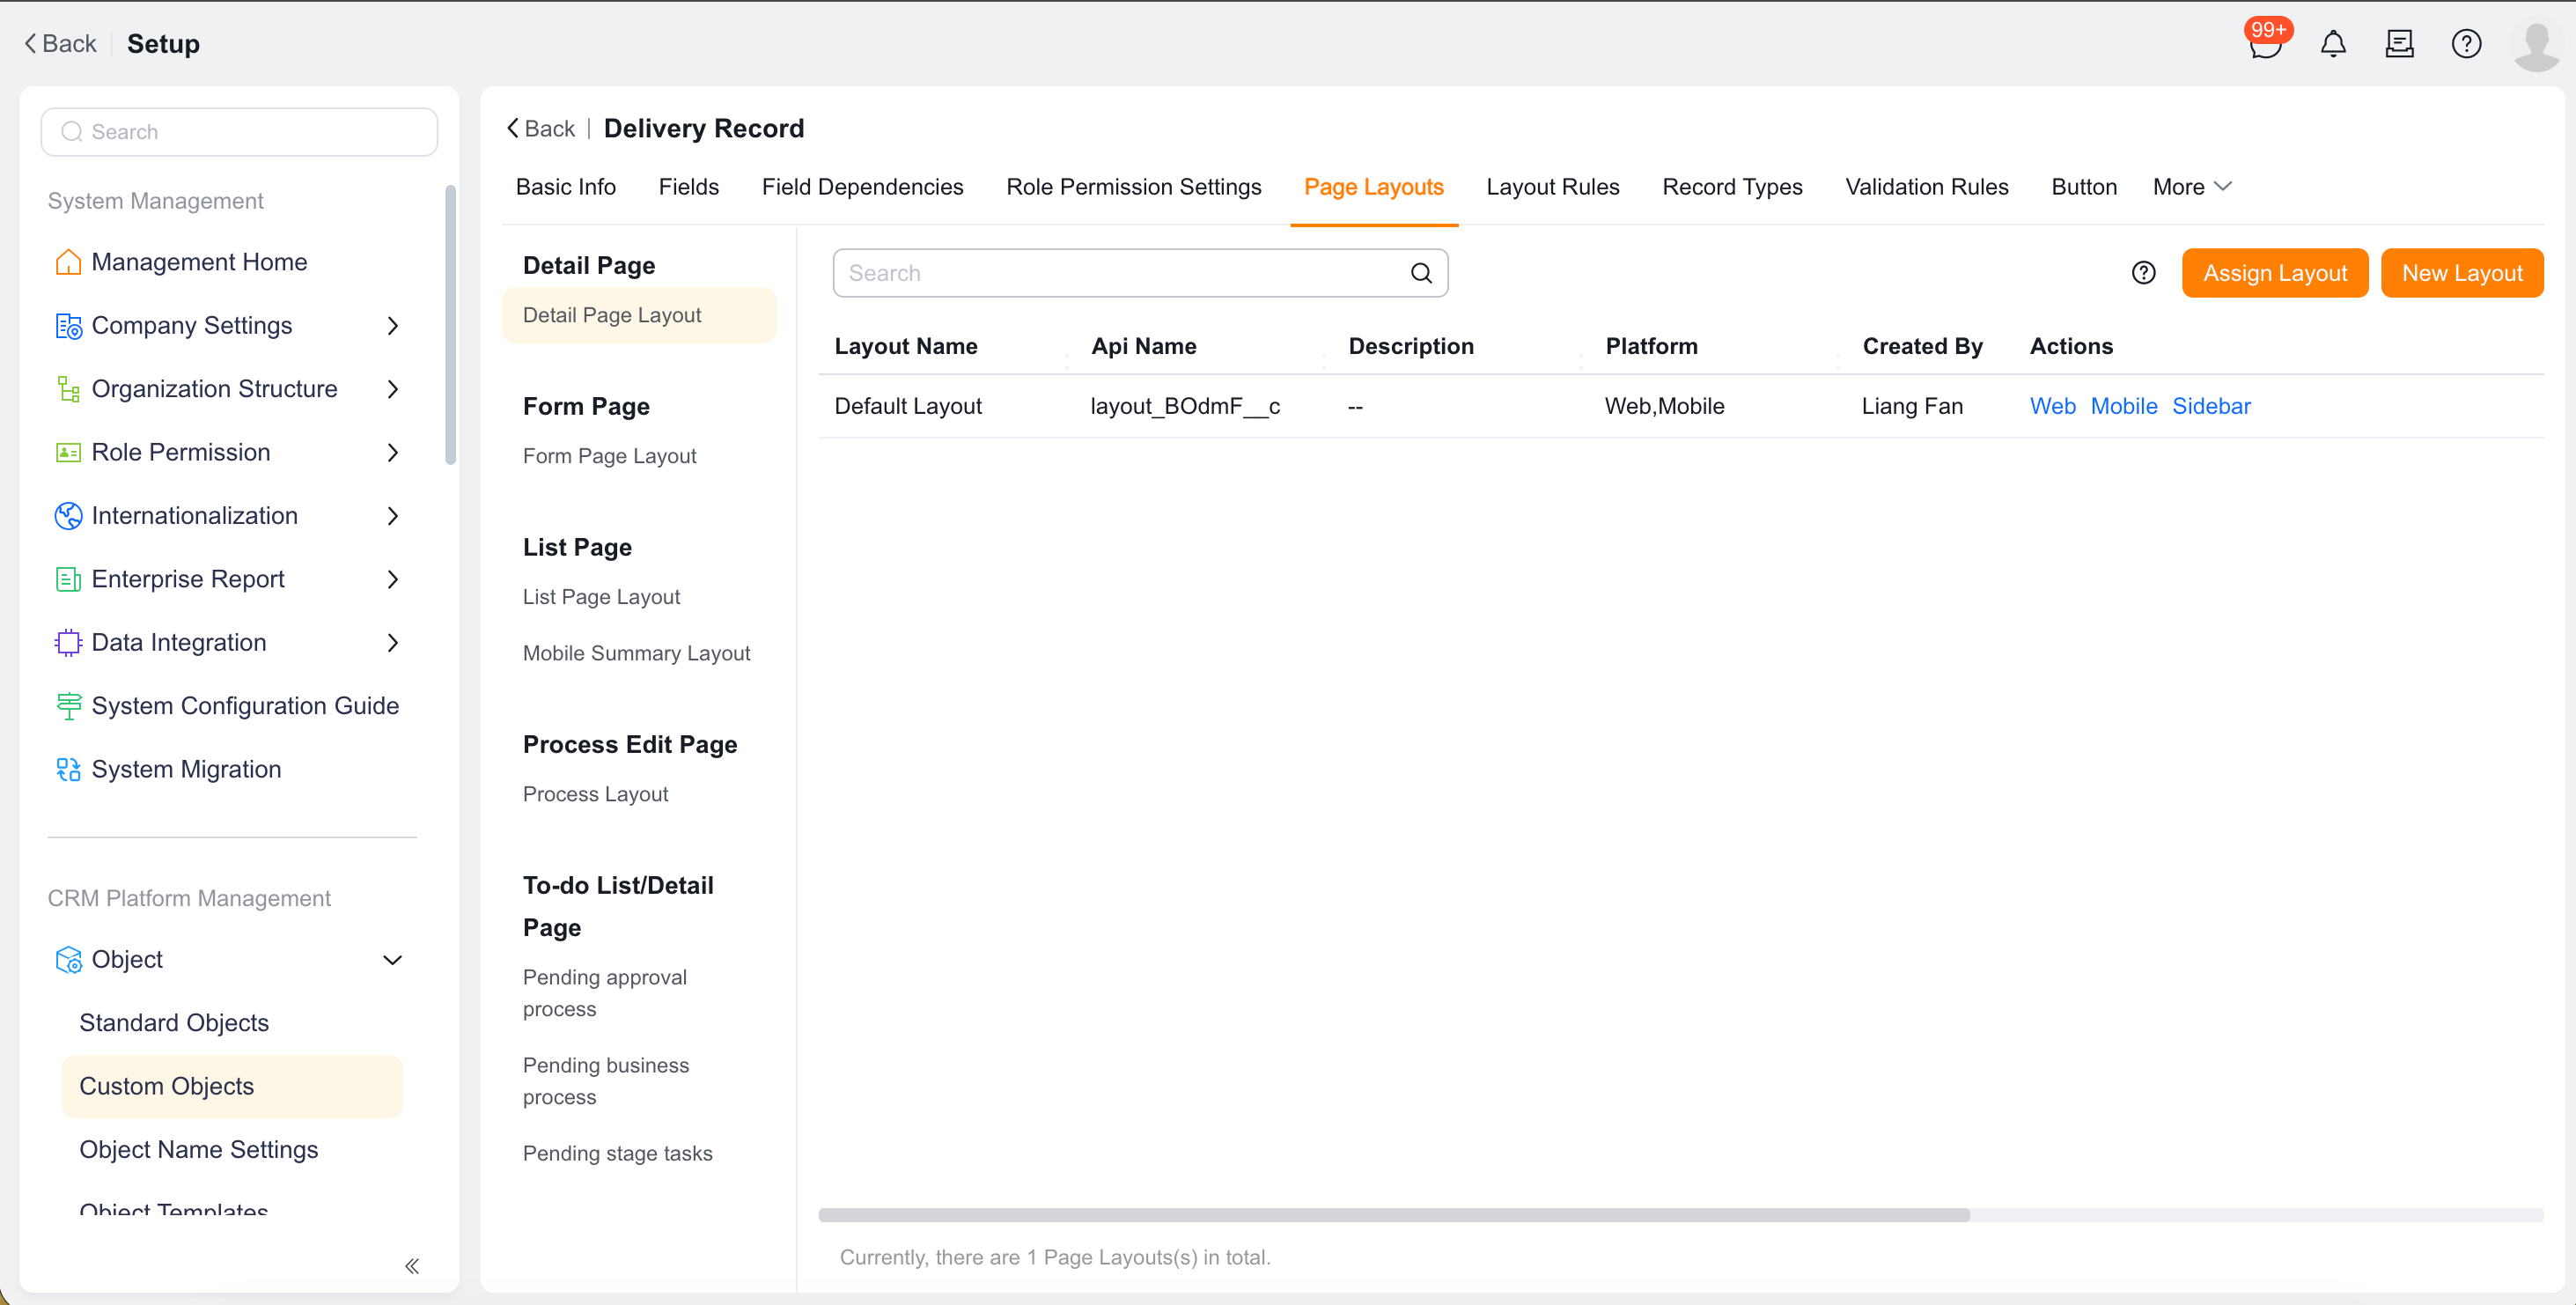
Task: Open Standard Objects in sidebar
Action: [174, 1023]
